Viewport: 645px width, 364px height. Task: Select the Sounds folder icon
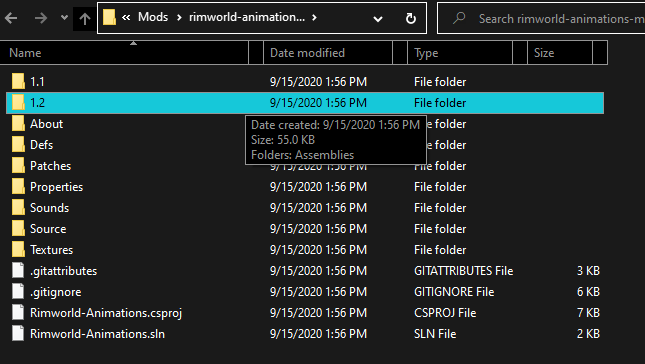tap(18, 207)
